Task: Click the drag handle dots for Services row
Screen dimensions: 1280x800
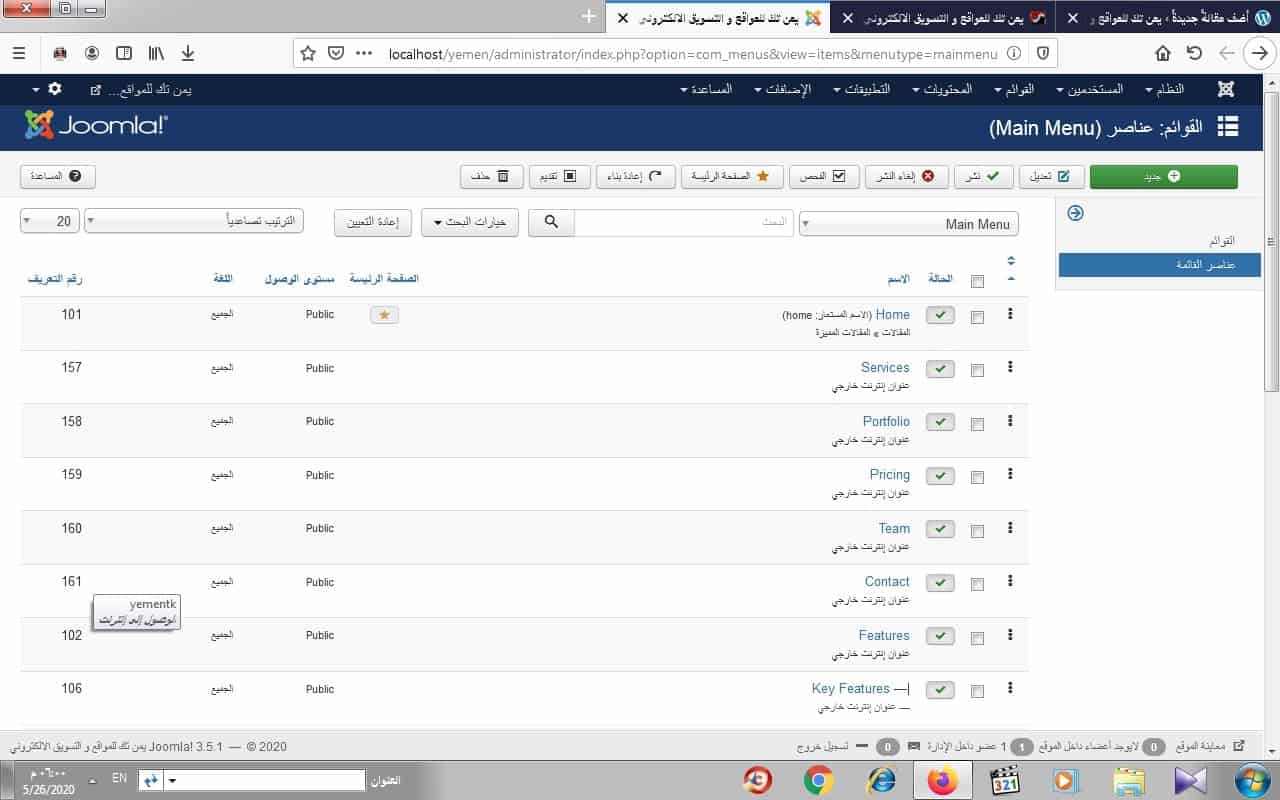Action: coord(1010,367)
